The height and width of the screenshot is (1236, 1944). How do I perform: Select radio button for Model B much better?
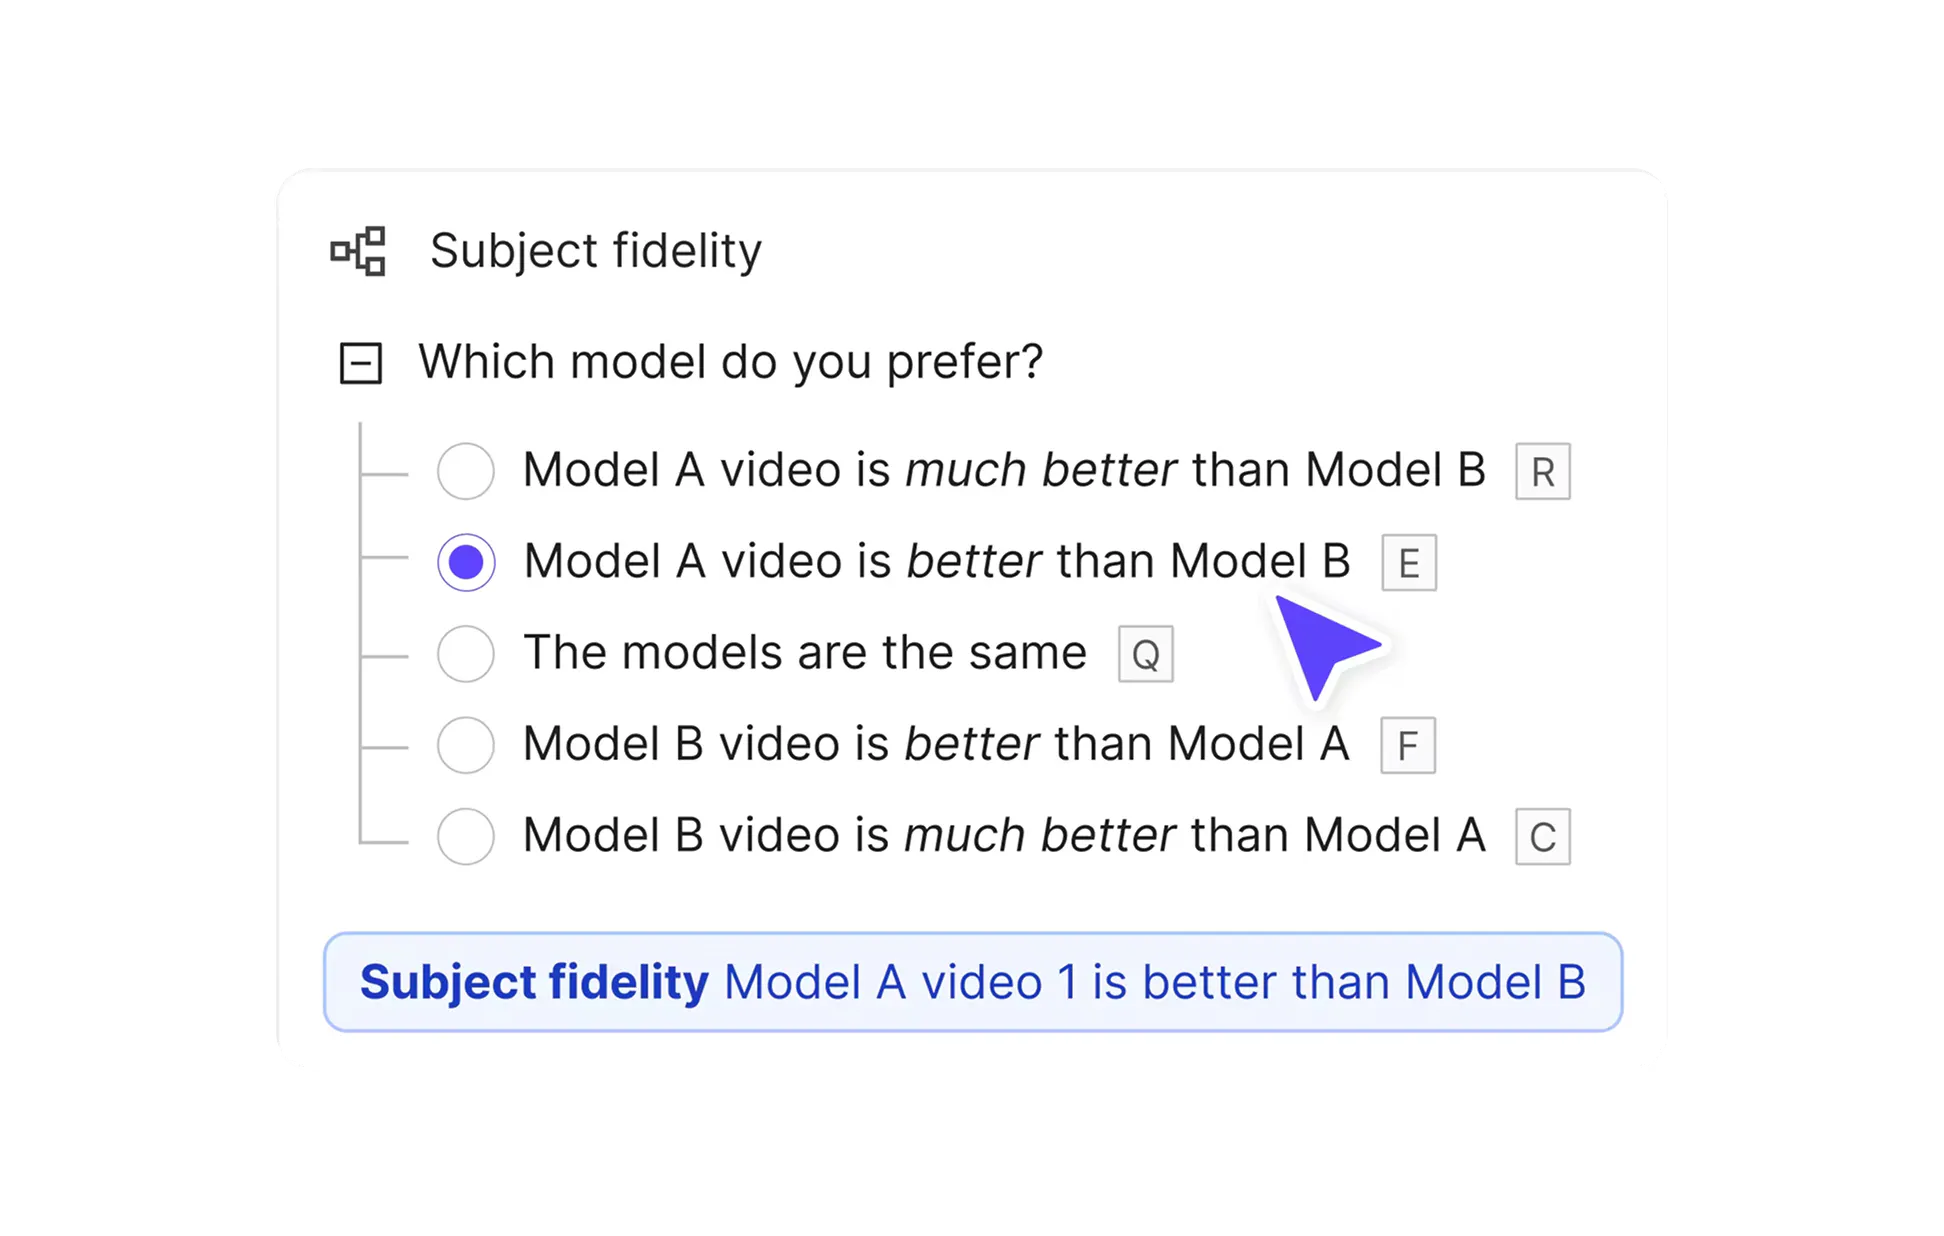466,837
